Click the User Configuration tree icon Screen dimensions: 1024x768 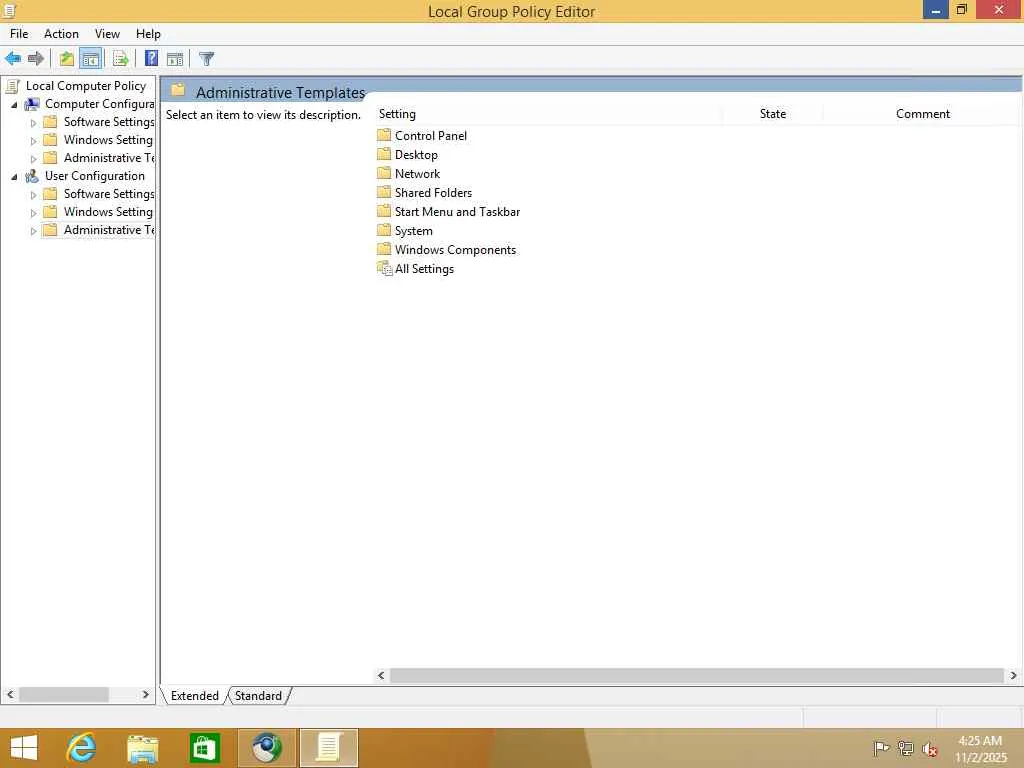coord(31,176)
